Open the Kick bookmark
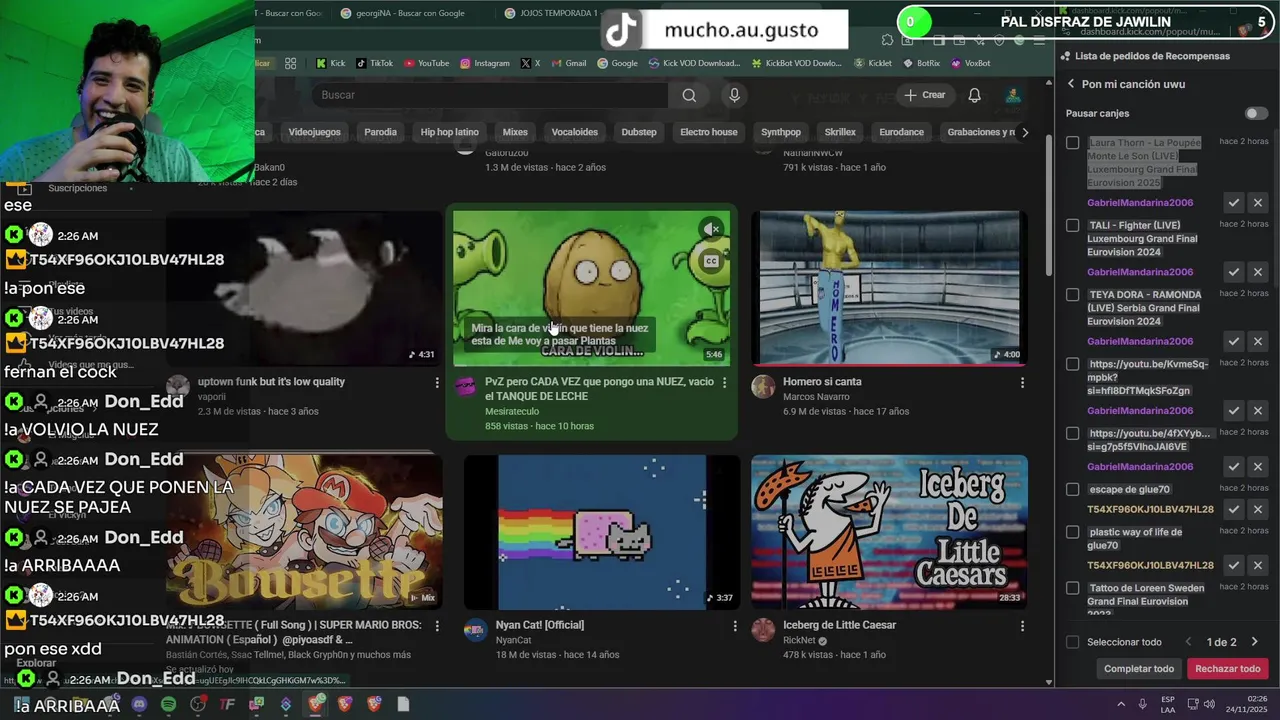 click(330, 63)
